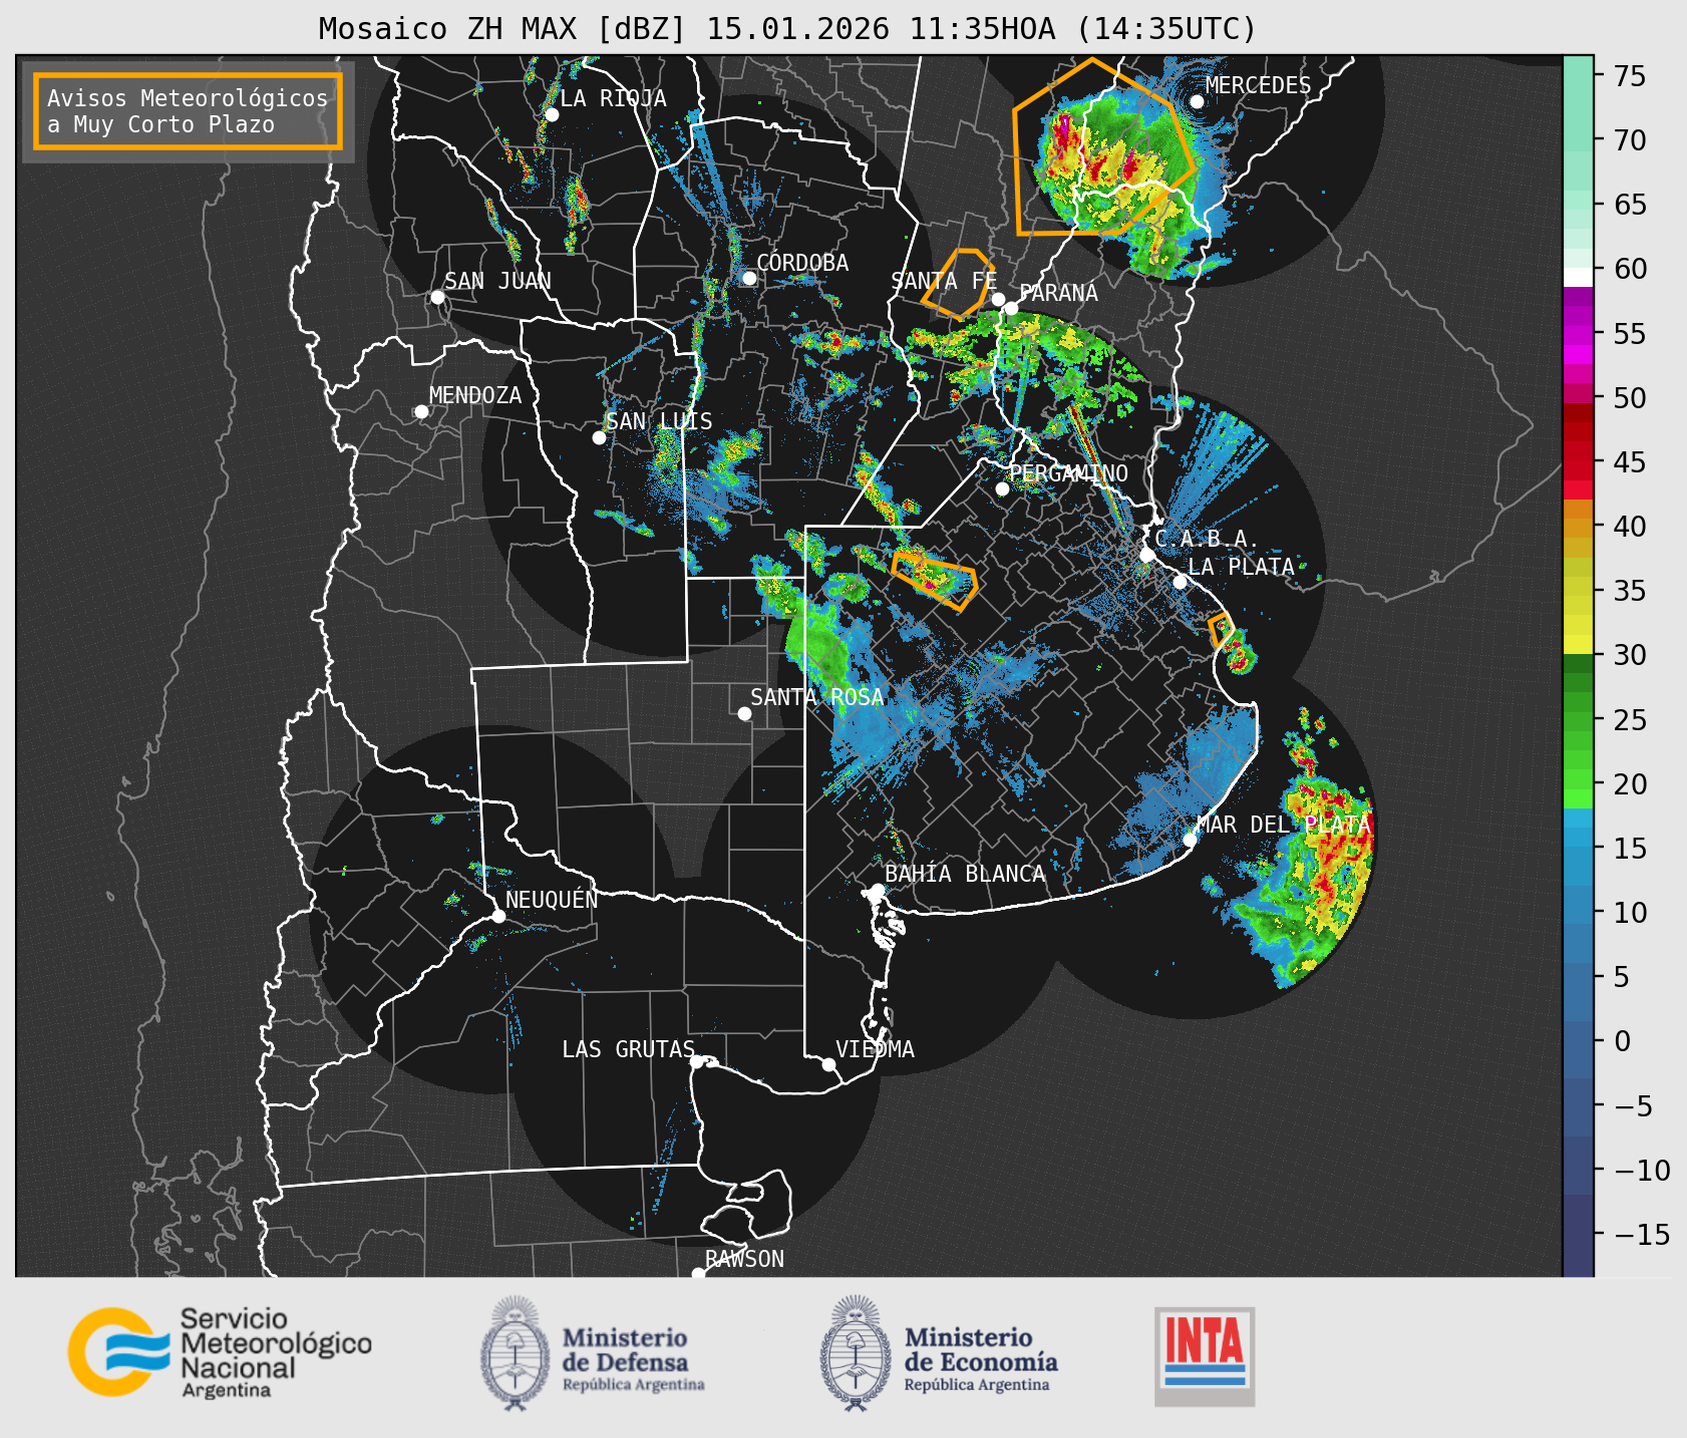Click the 'C.A.B.A.' city label
Screen dimensions: 1687x1438
(1206, 539)
